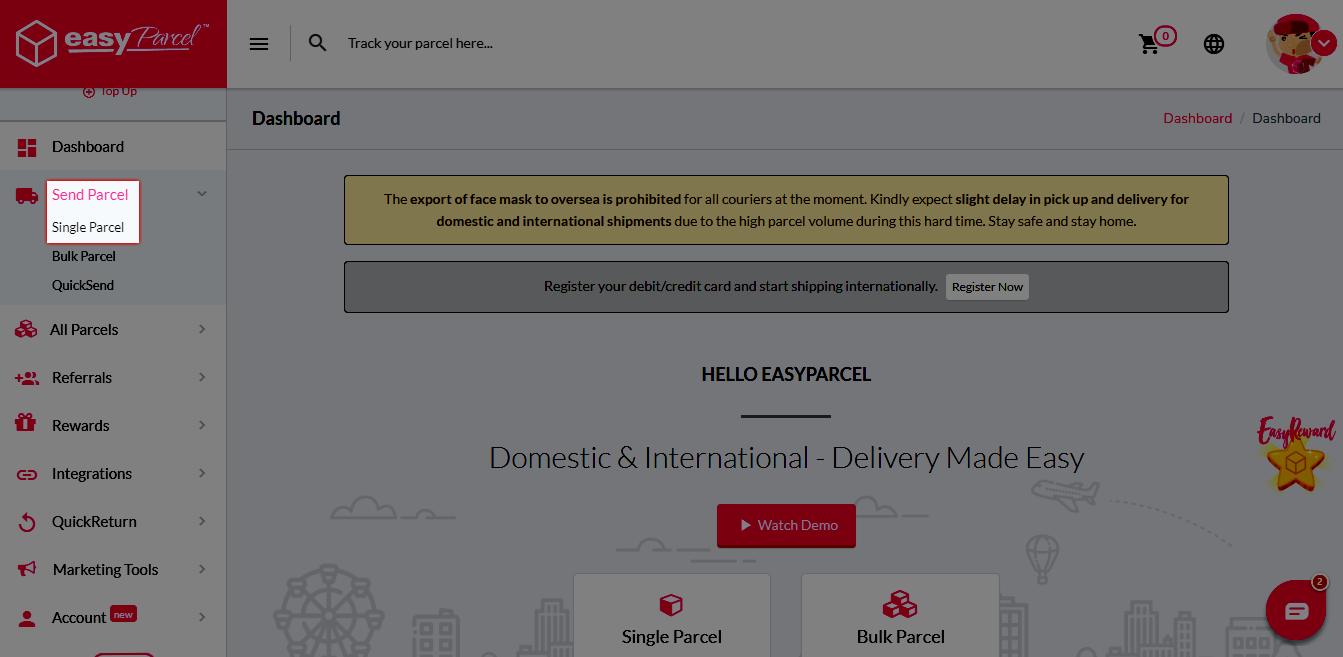Click the Account person icon

(27, 618)
